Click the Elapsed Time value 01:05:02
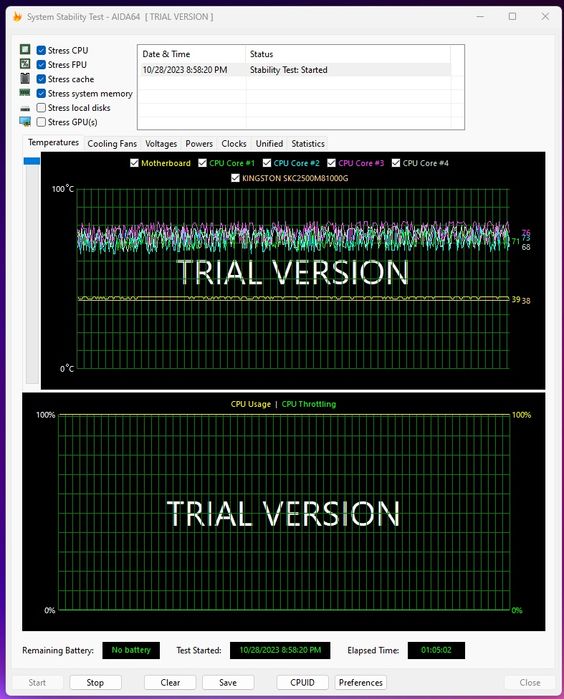 pyautogui.click(x=436, y=650)
